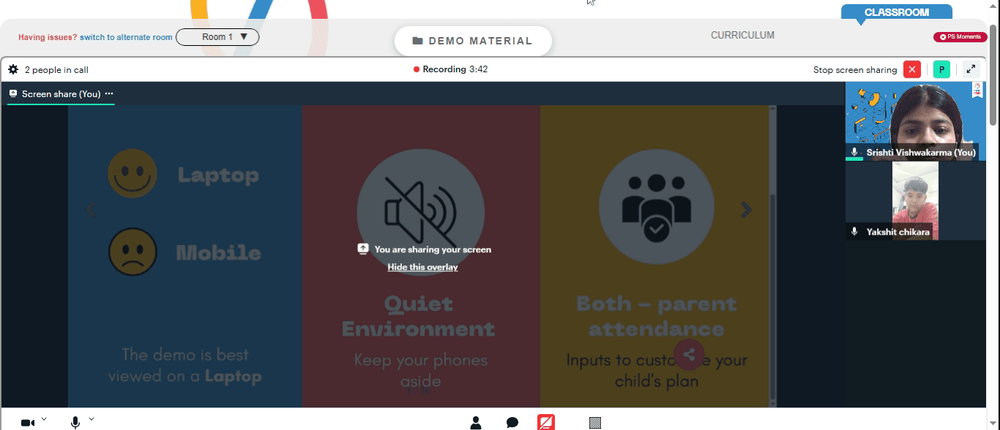Open call settings gear icon
The width and height of the screenshot is (1000, 430).
(13, 70)
